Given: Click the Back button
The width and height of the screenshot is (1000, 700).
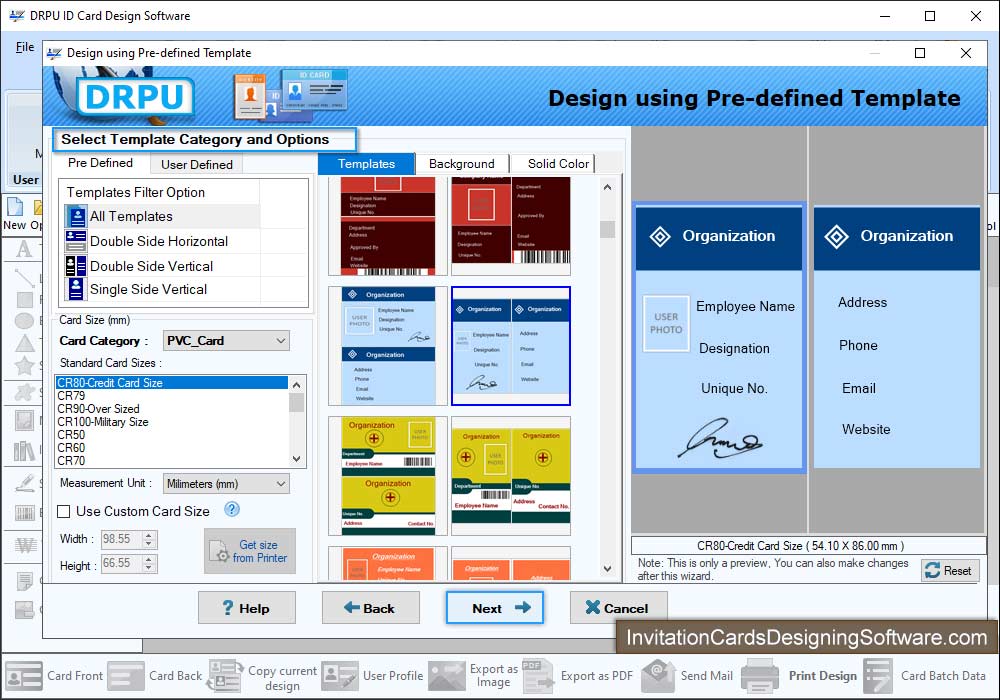Looking at the screenshot, I should (x=371, y=608).
